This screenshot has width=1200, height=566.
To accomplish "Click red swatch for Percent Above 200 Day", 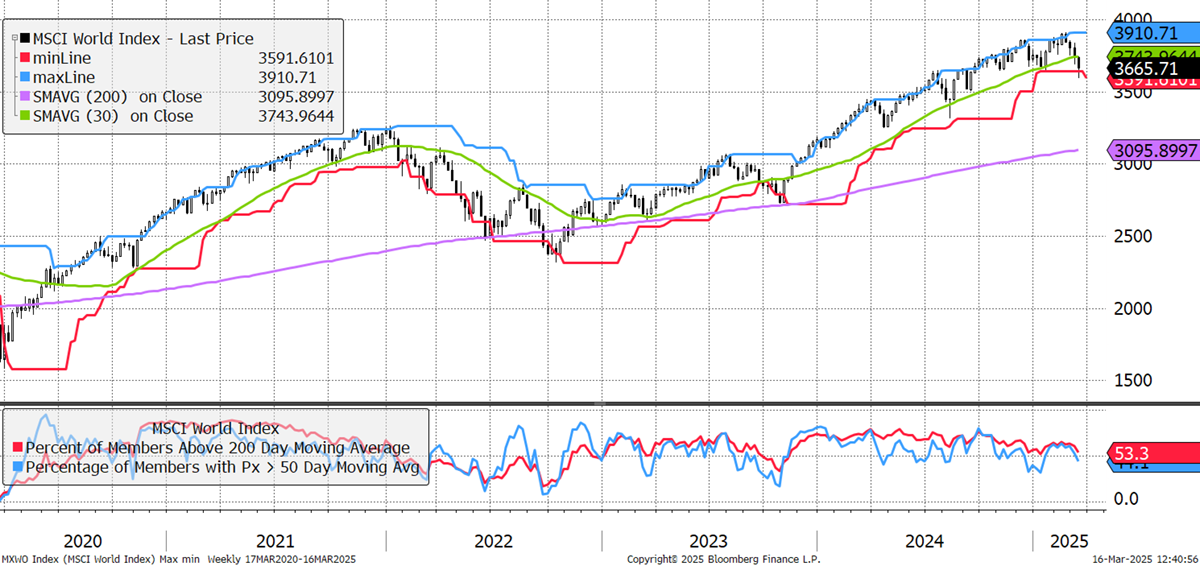I will (17, 448).
